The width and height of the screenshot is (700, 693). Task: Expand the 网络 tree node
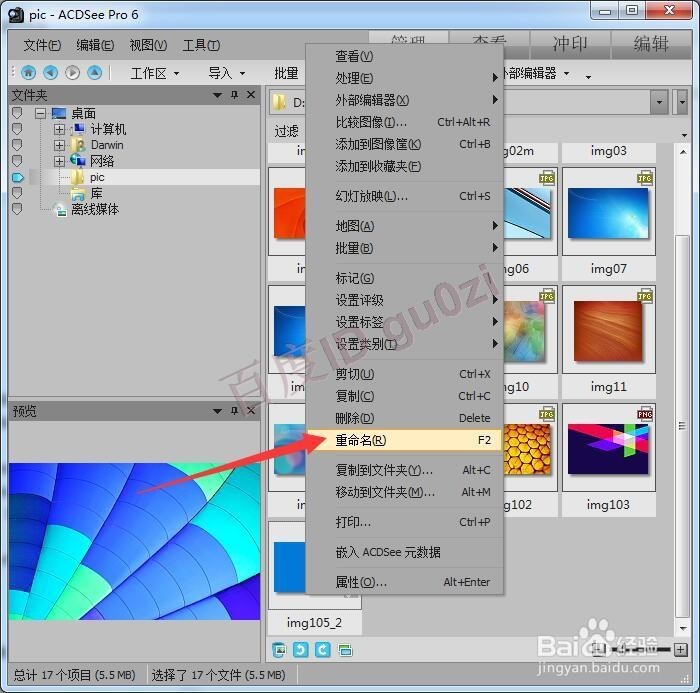click(x=59, y=161)
